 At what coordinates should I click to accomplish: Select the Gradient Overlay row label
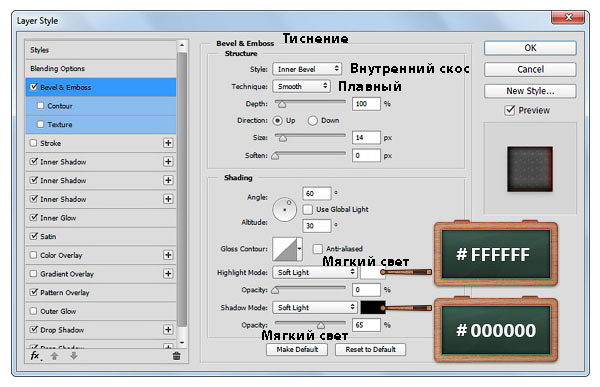pyautogui.click(x=67, y=274)
